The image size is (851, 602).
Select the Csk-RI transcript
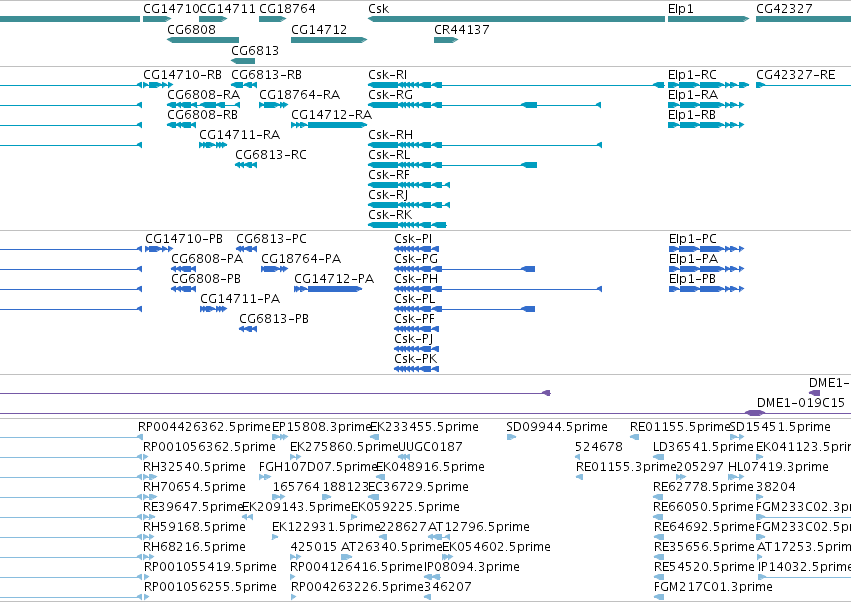(516, 85)
